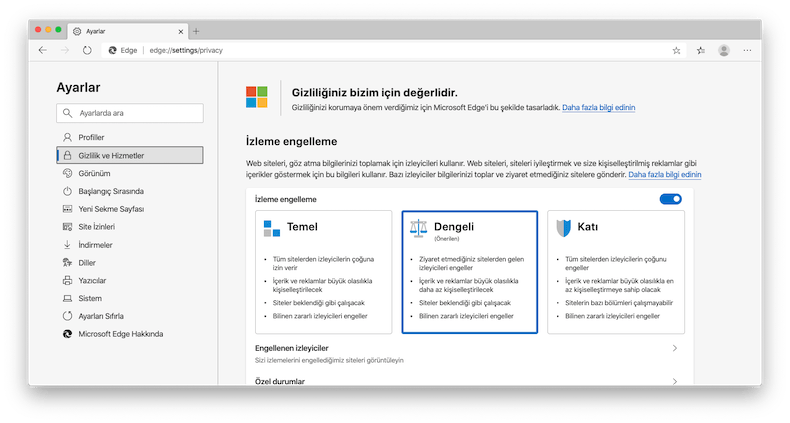Select the Dengeli tracking prevention option
Screen dimensions: 790x423
[x=469, y=272]
